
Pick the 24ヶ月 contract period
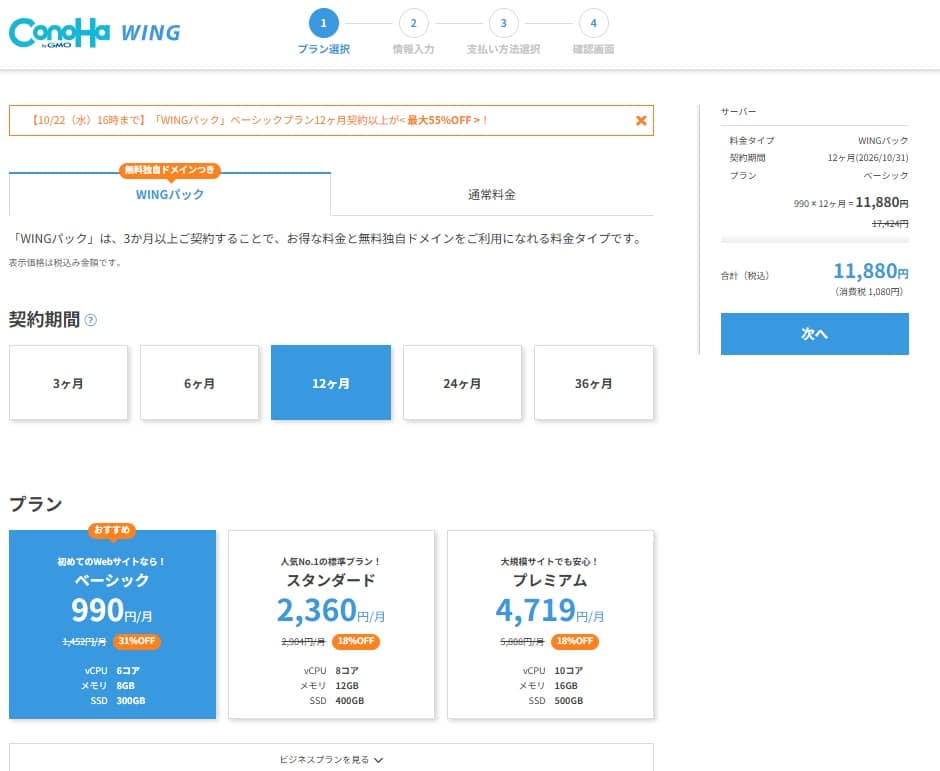pyautogui.click(x=462, y=383)
